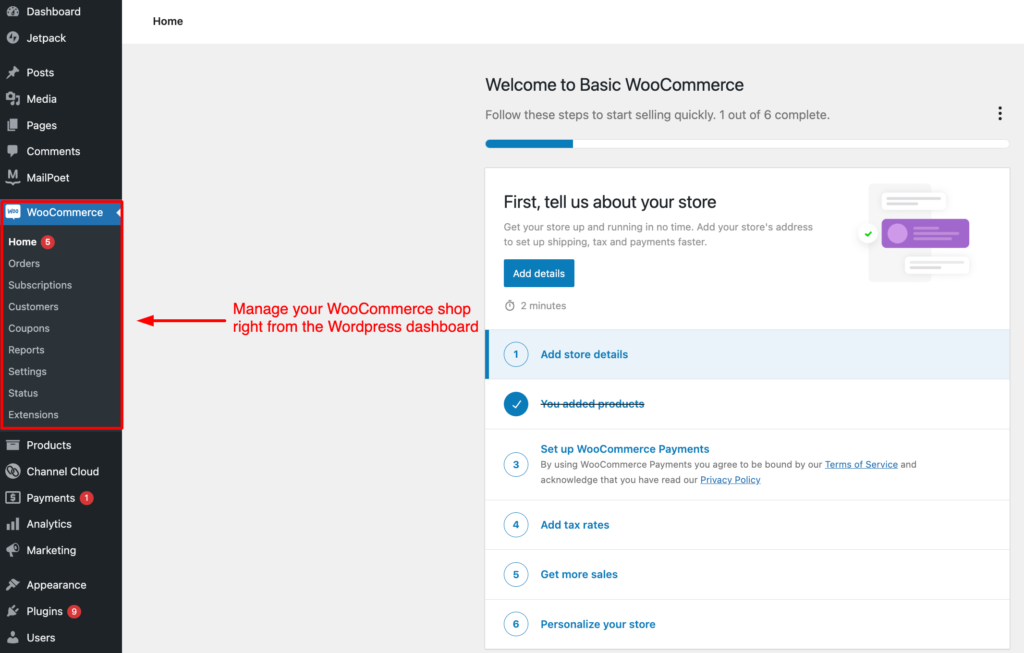Viewport: 1024px width, 653px height.
Task: Open the Coupons submenu item
Action: 29,328
